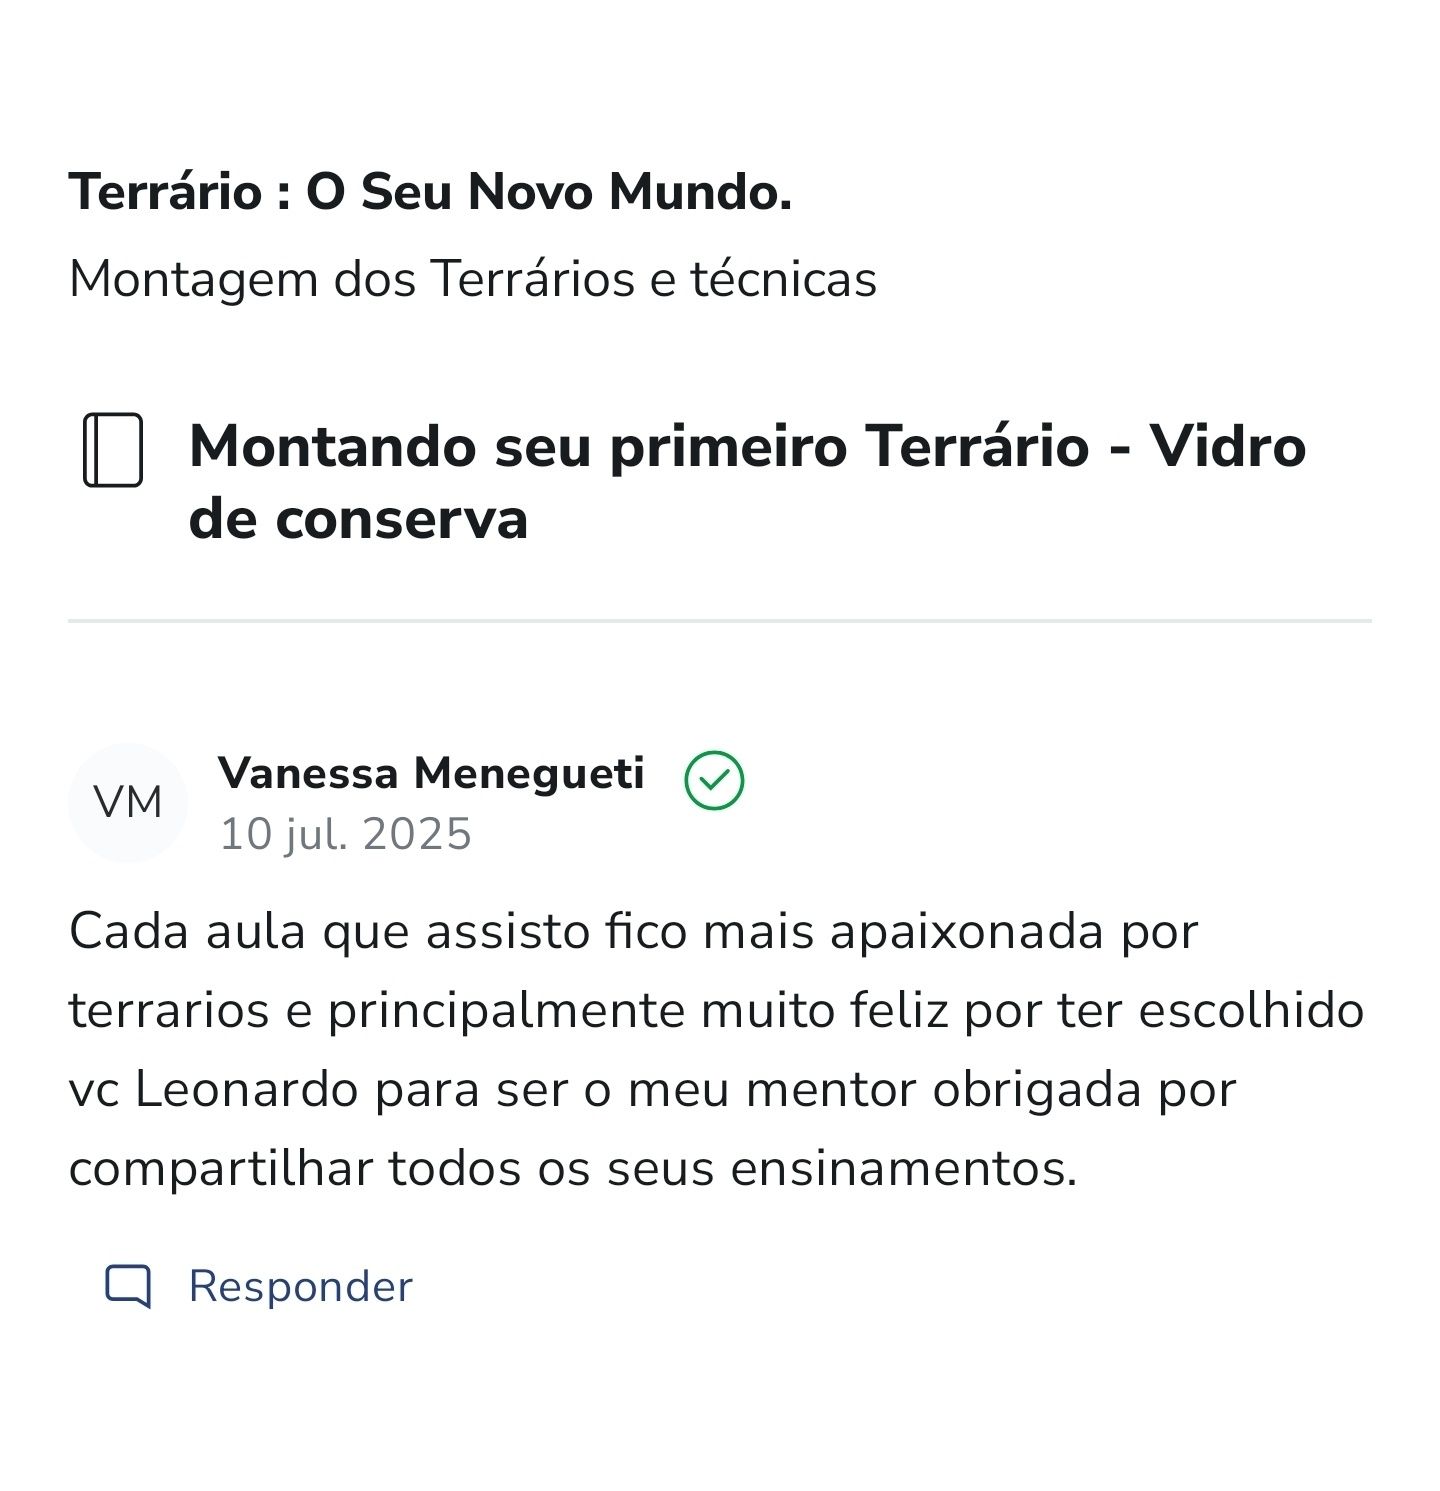Click the word técnicas in the module subtitle

(783, 279)
